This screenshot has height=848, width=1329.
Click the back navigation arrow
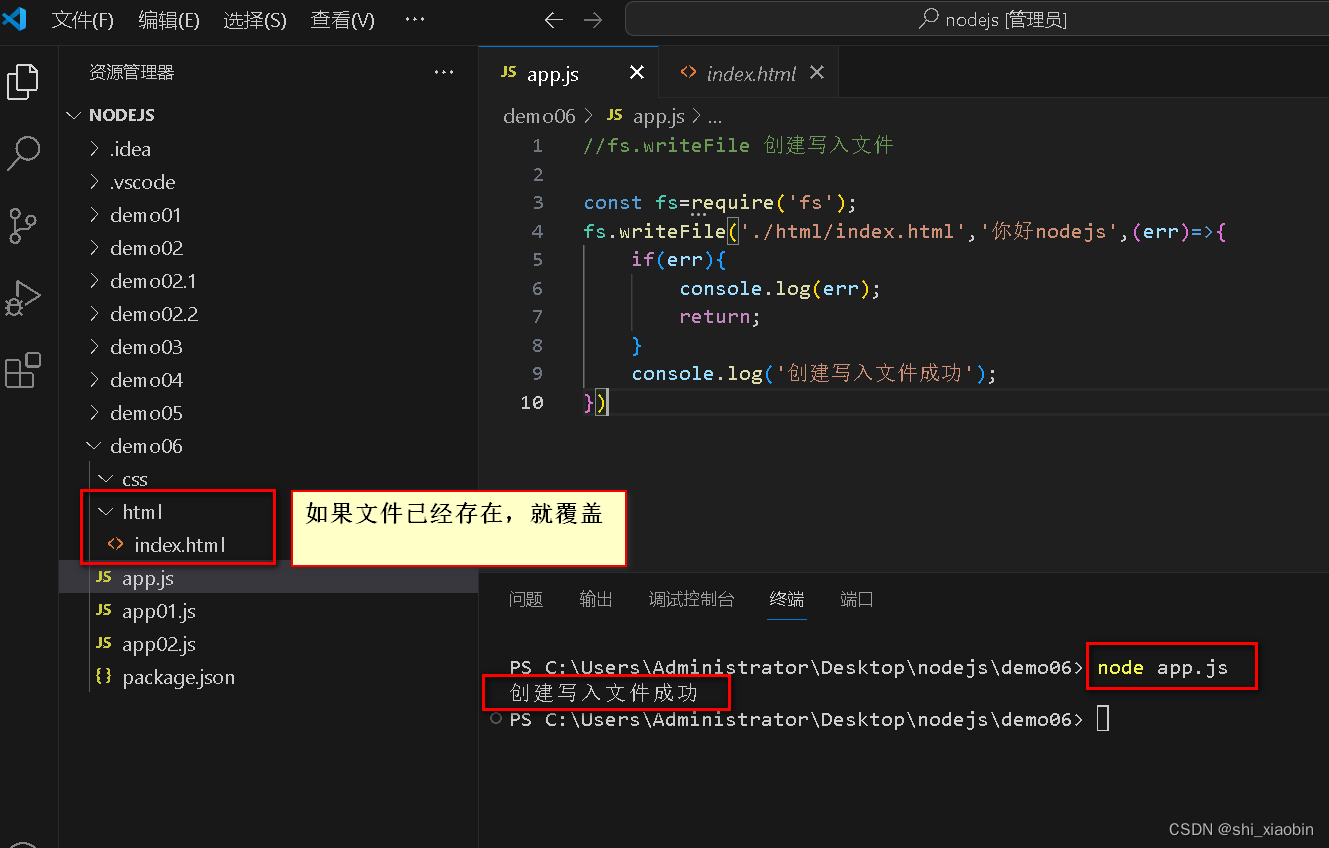553,19
